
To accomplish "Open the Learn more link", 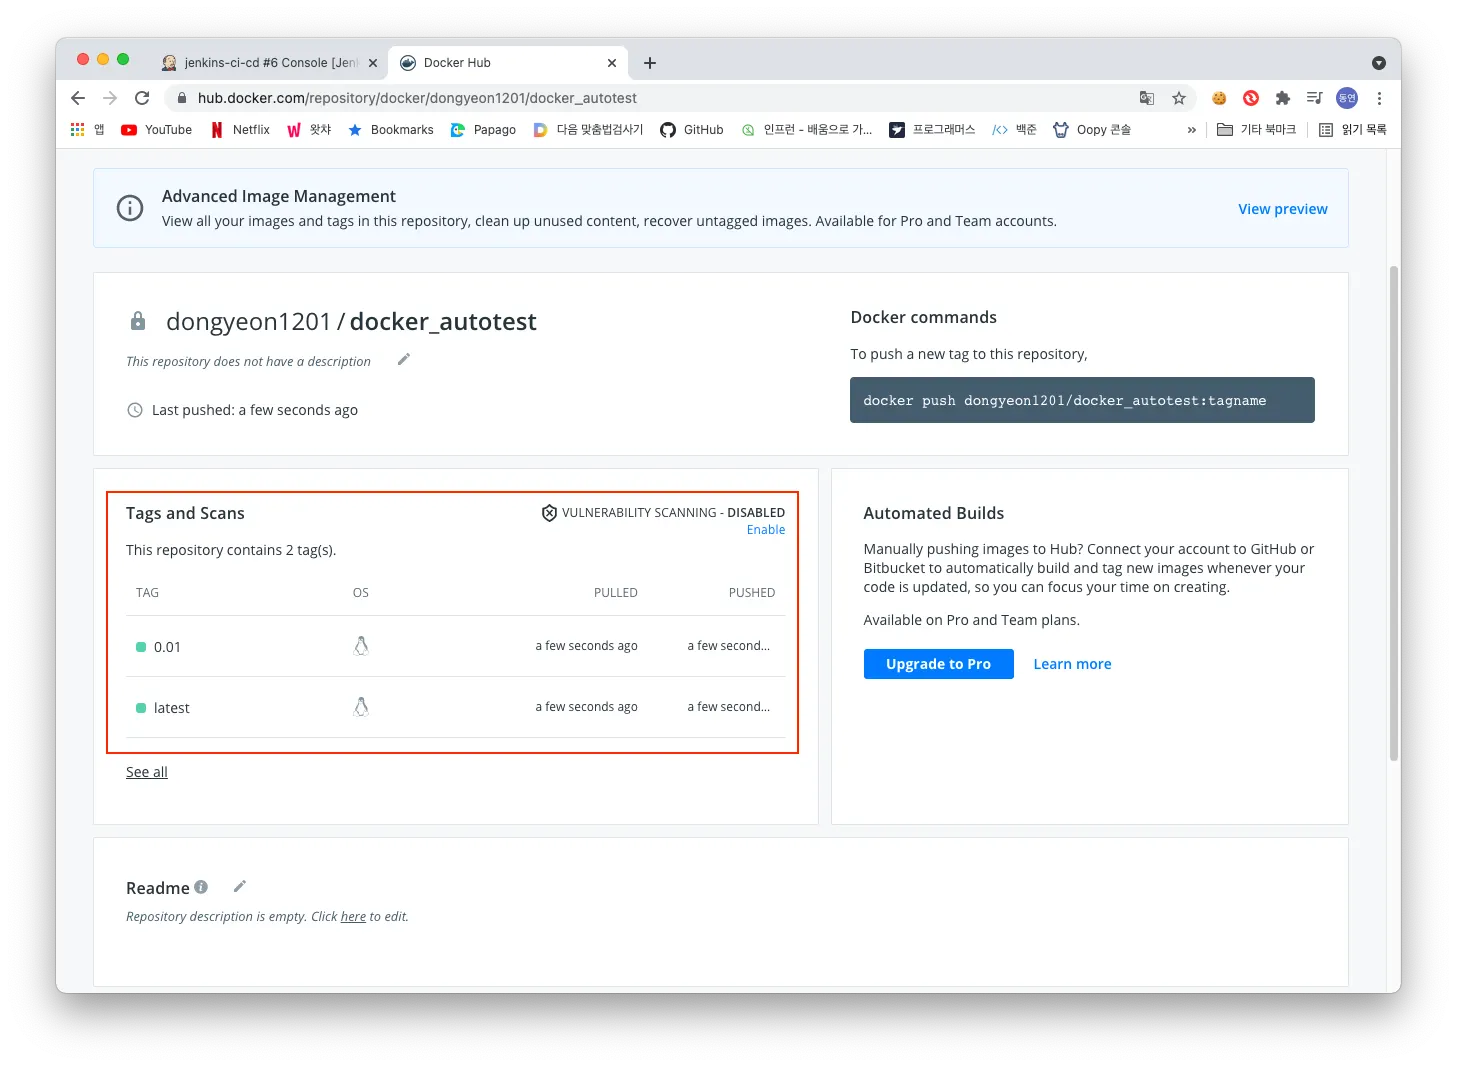I will point(1072,664).
